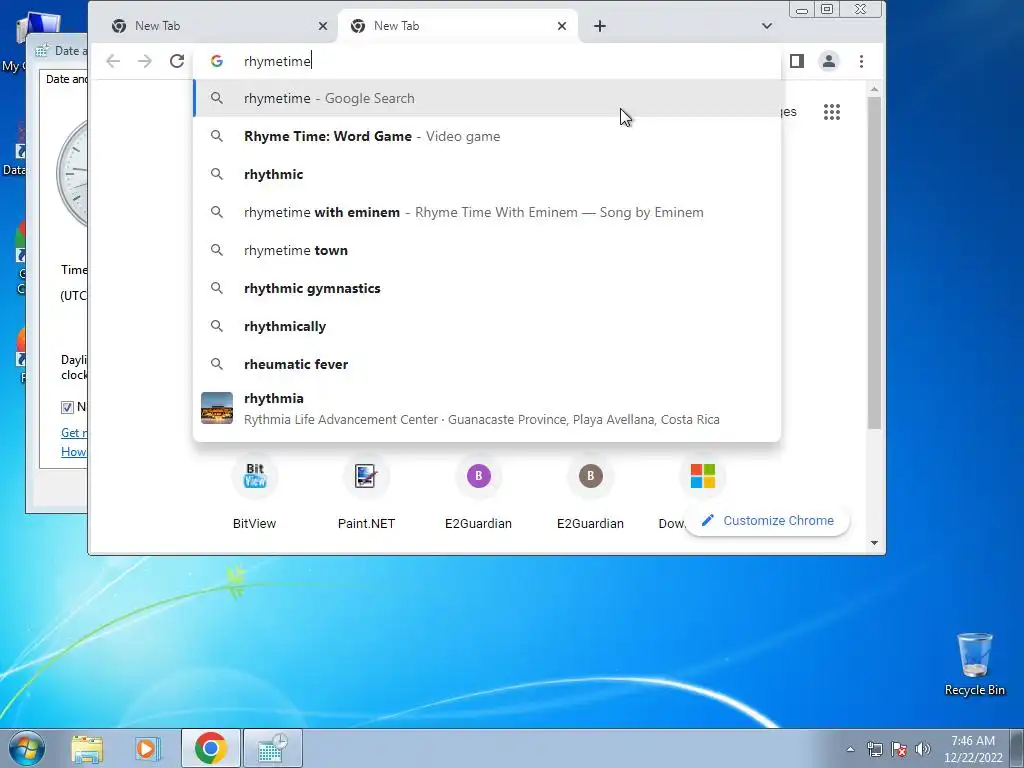
Task: Close the second, active New Tab
Action: (562, 26)
